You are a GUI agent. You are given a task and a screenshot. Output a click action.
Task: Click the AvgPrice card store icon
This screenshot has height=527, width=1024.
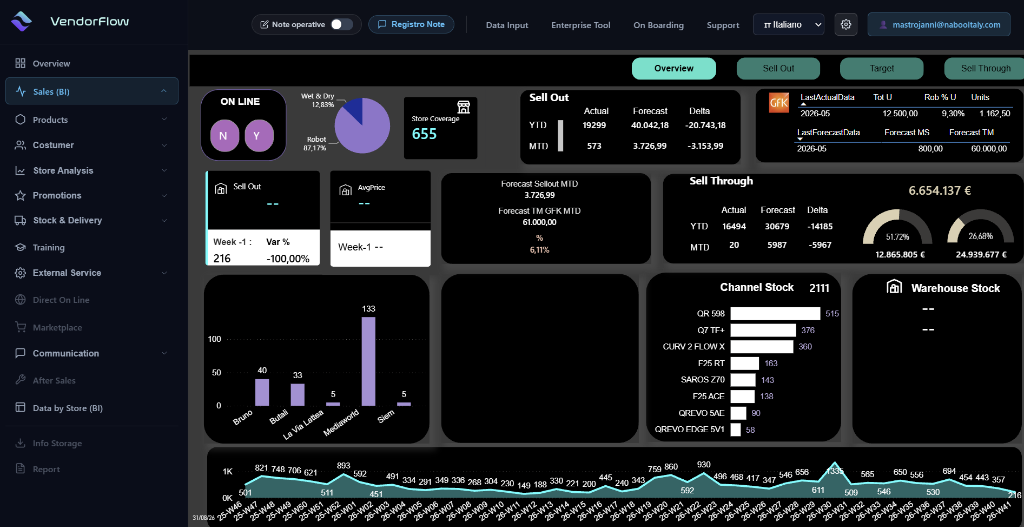(x=345, y=189)
